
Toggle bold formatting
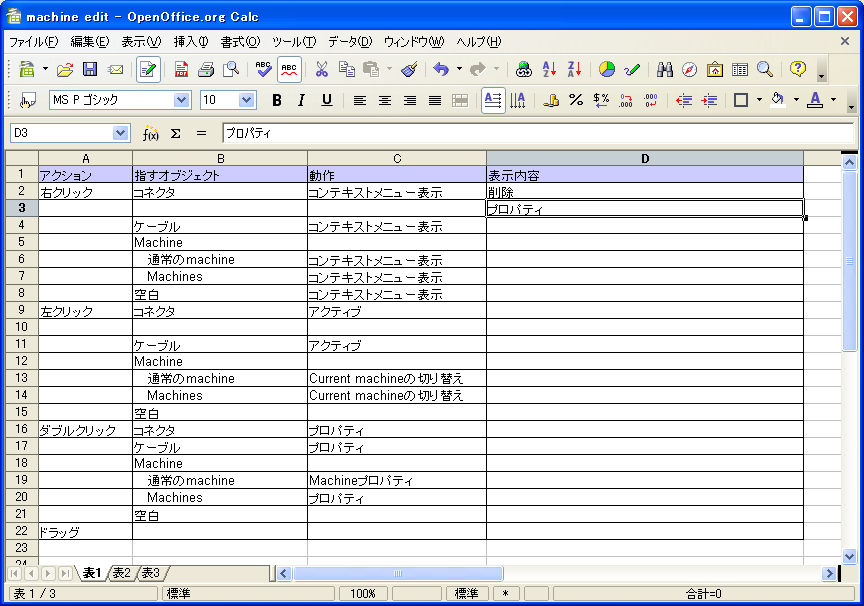click(x=277, y=100)
